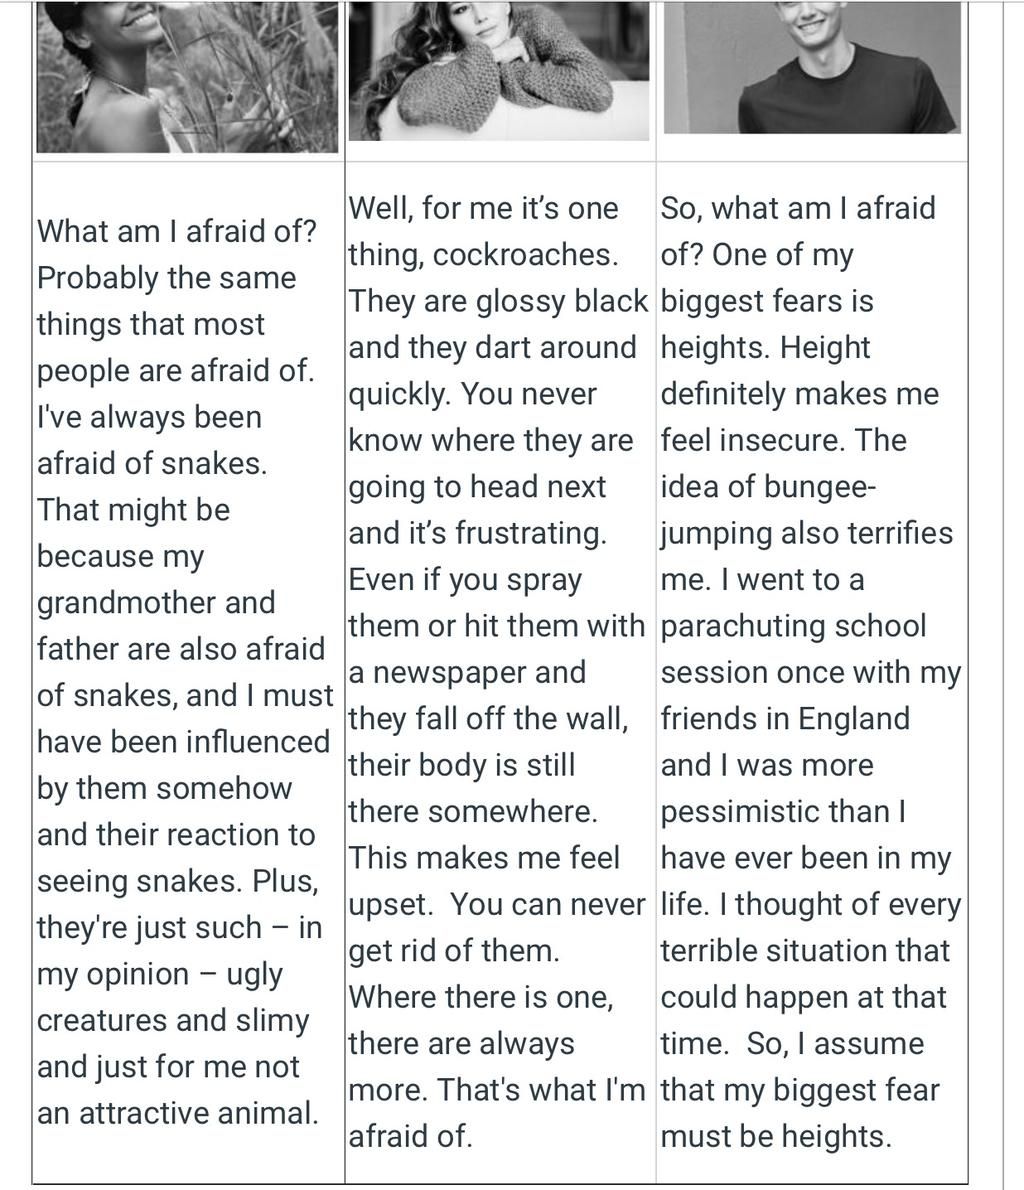Click the text "This makes me feel"
The image size is (1024, 1190).
tap(484, 858)
